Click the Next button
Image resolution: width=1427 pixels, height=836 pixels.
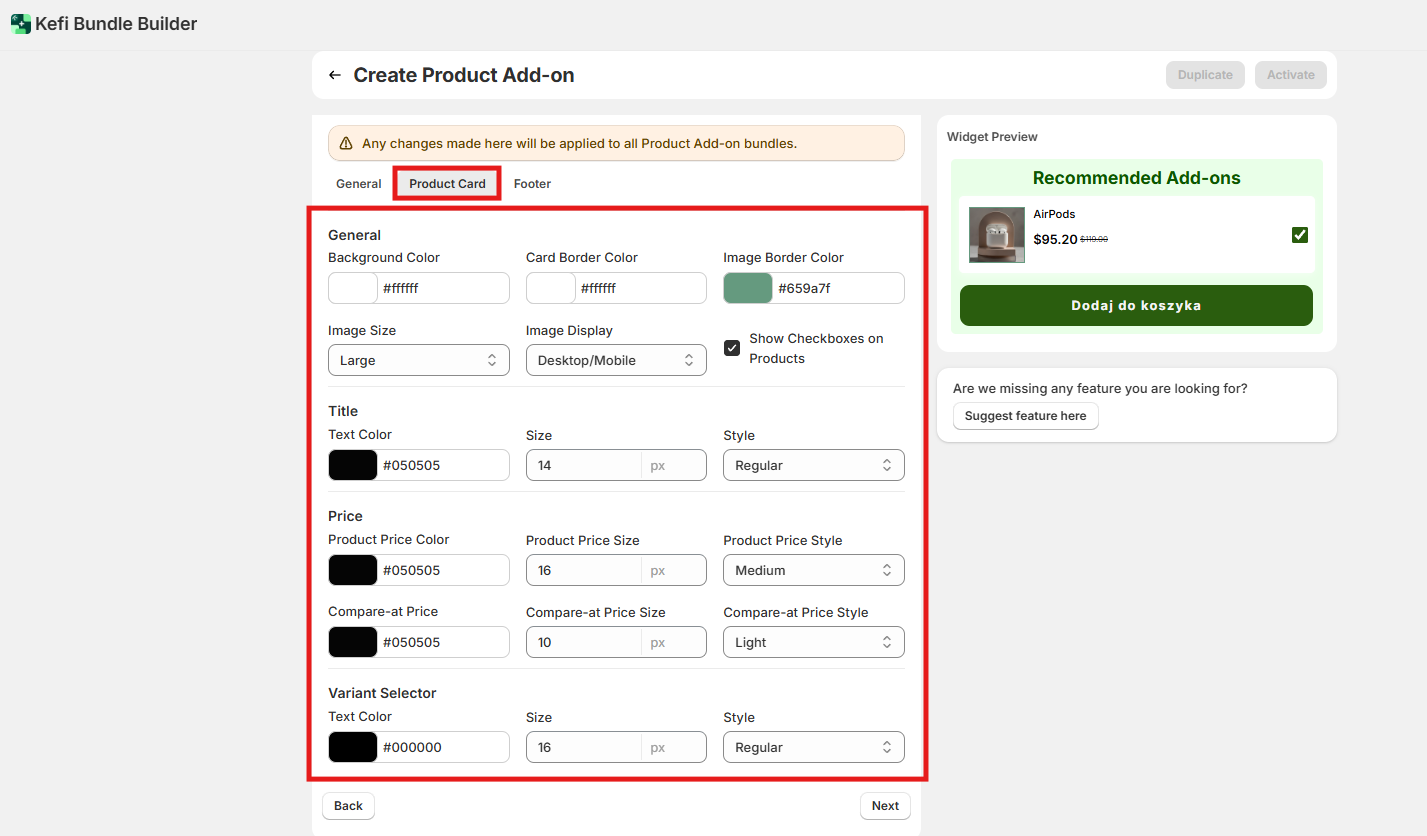tap(885, 806)
